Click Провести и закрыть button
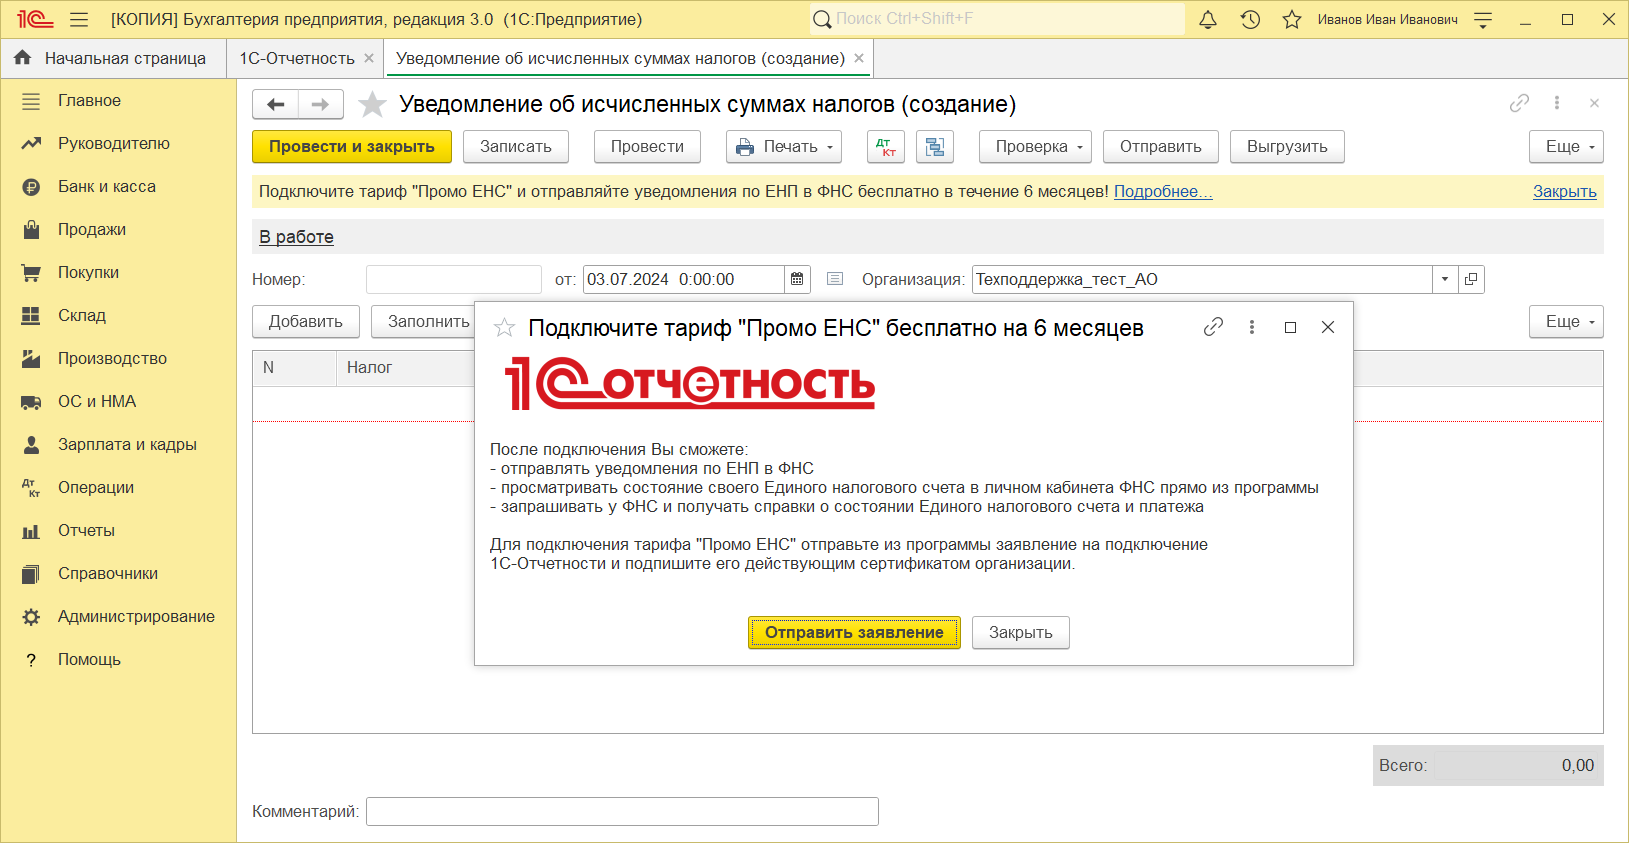Viewport: 1629px width, 843px height. point(352,147)
